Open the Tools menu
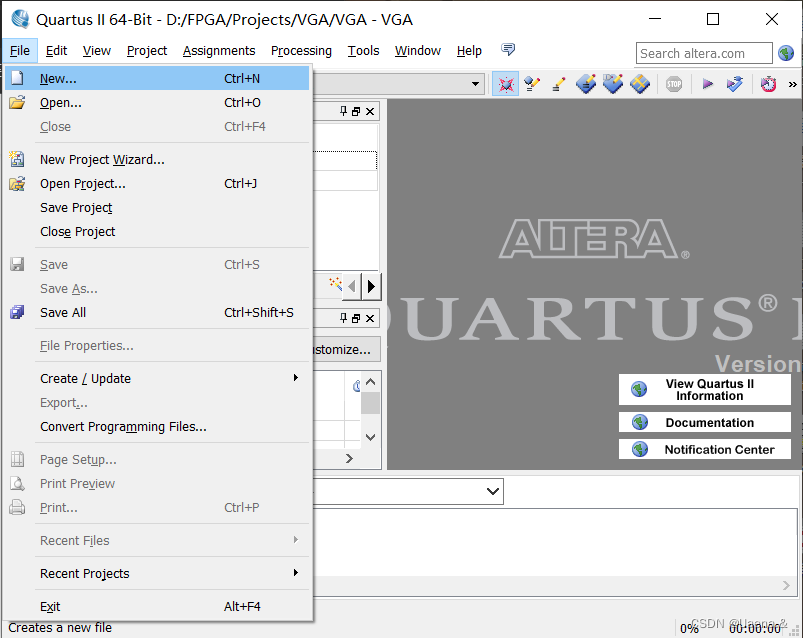 (x=363, y=51)
